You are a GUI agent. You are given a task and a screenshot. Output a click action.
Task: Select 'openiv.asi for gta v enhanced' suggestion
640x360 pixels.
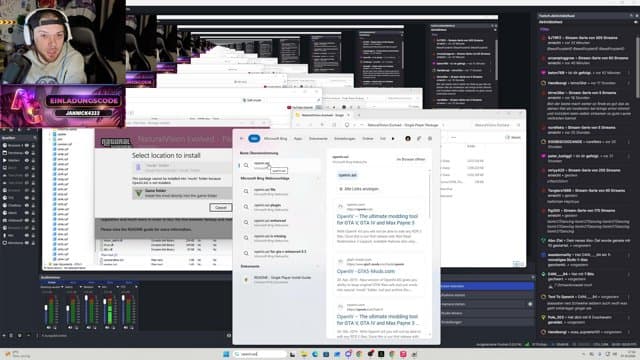[279, 253]
